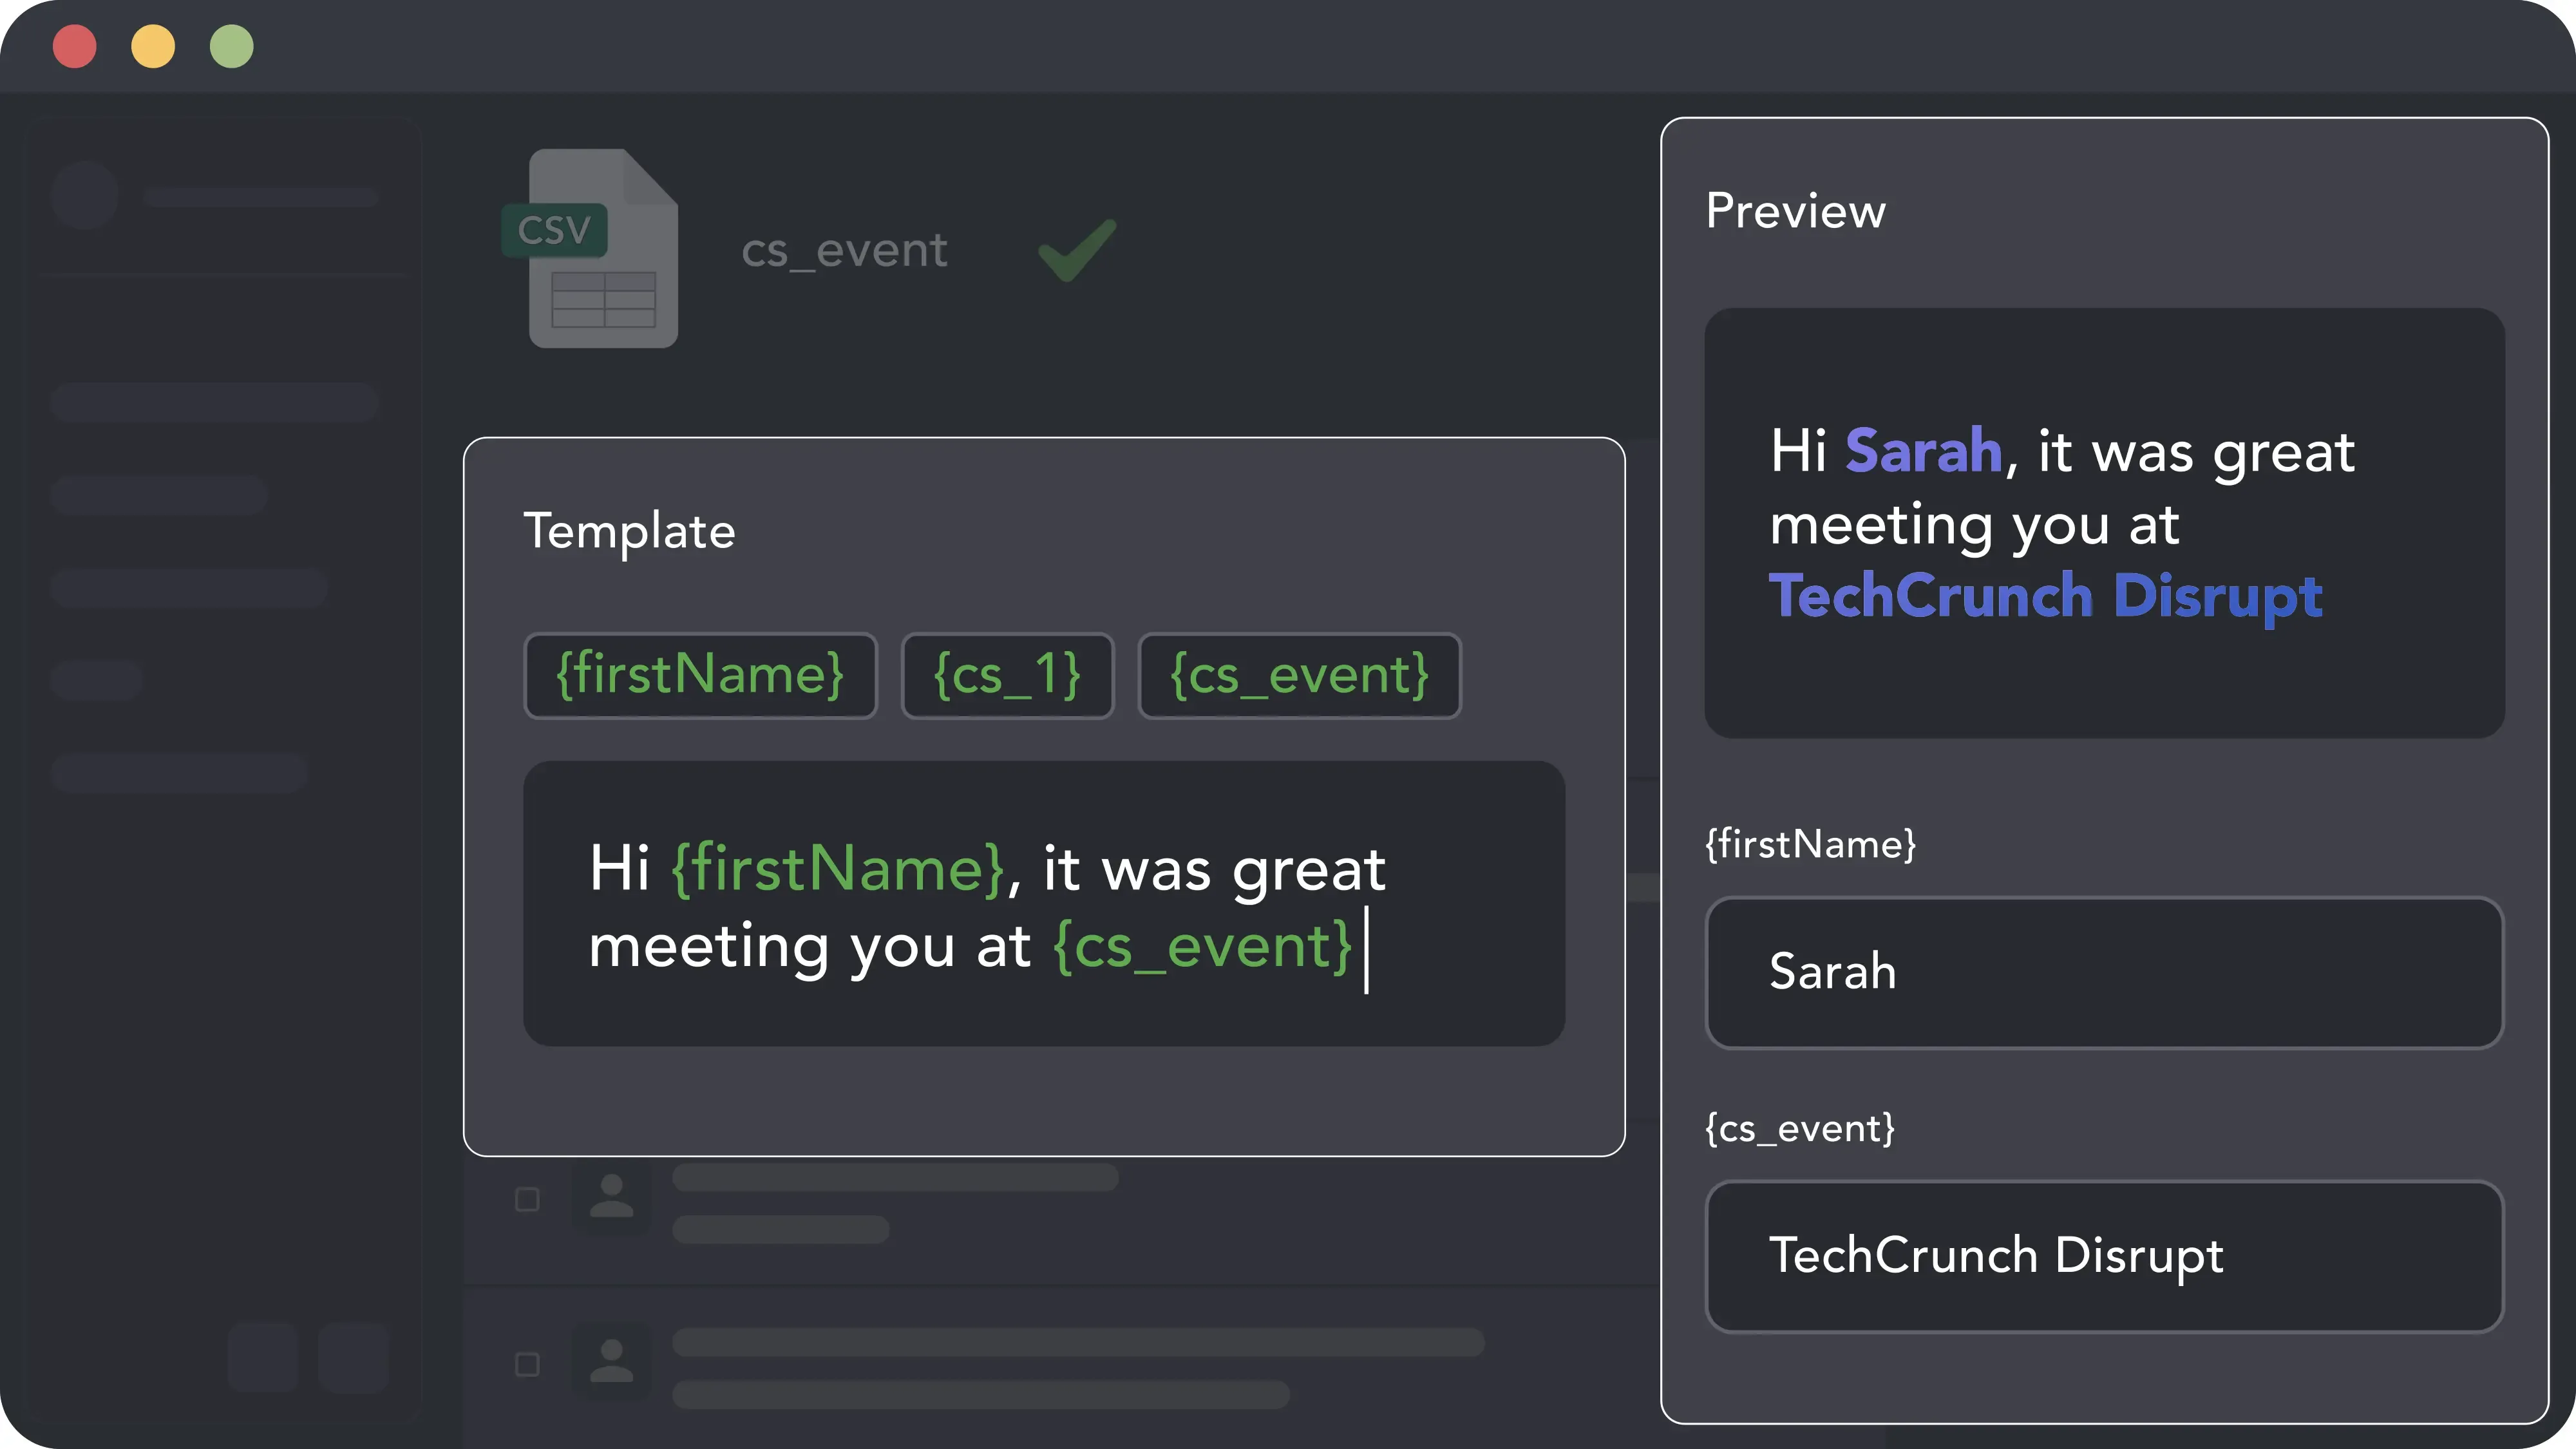This screenshot has height=1449, width=2576.
Task: Close the window with the red button
Action: click(x=75, y=47)
